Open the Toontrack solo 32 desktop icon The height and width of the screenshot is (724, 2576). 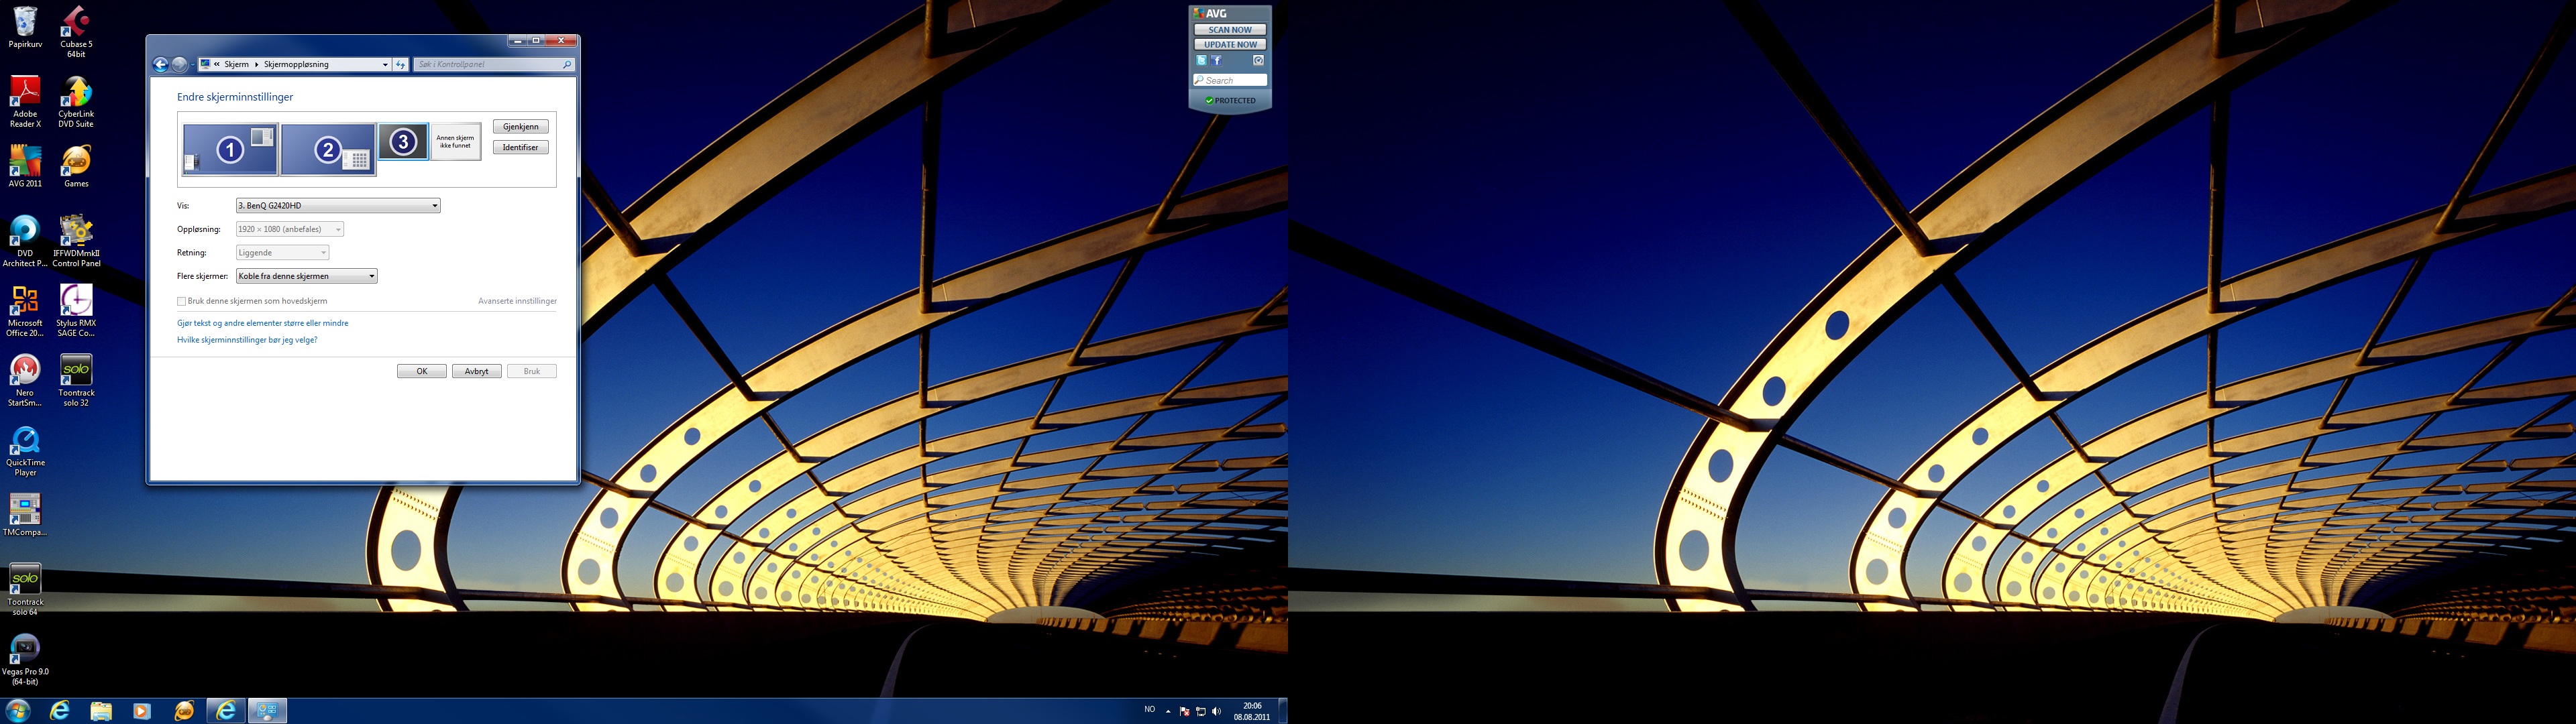coord(76,380)
